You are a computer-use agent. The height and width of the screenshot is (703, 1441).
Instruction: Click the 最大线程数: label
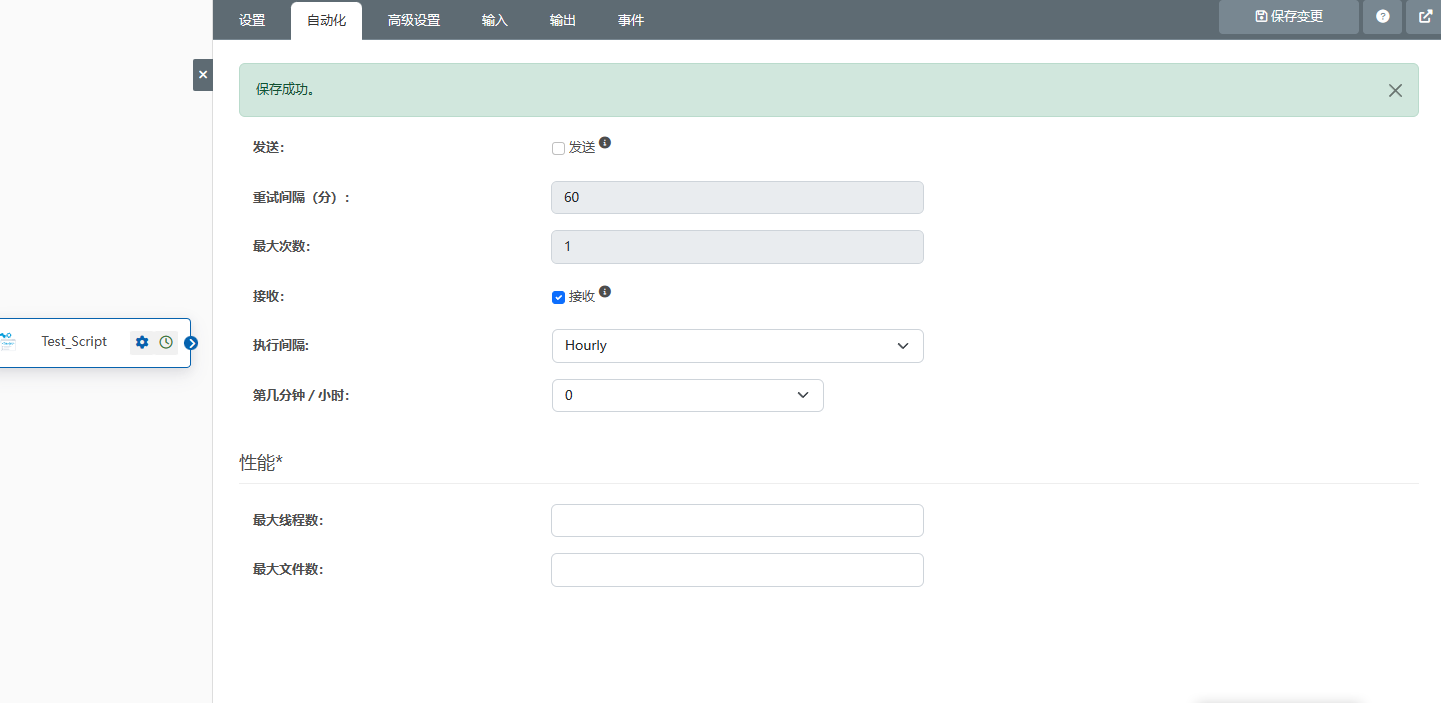[288, 520]
